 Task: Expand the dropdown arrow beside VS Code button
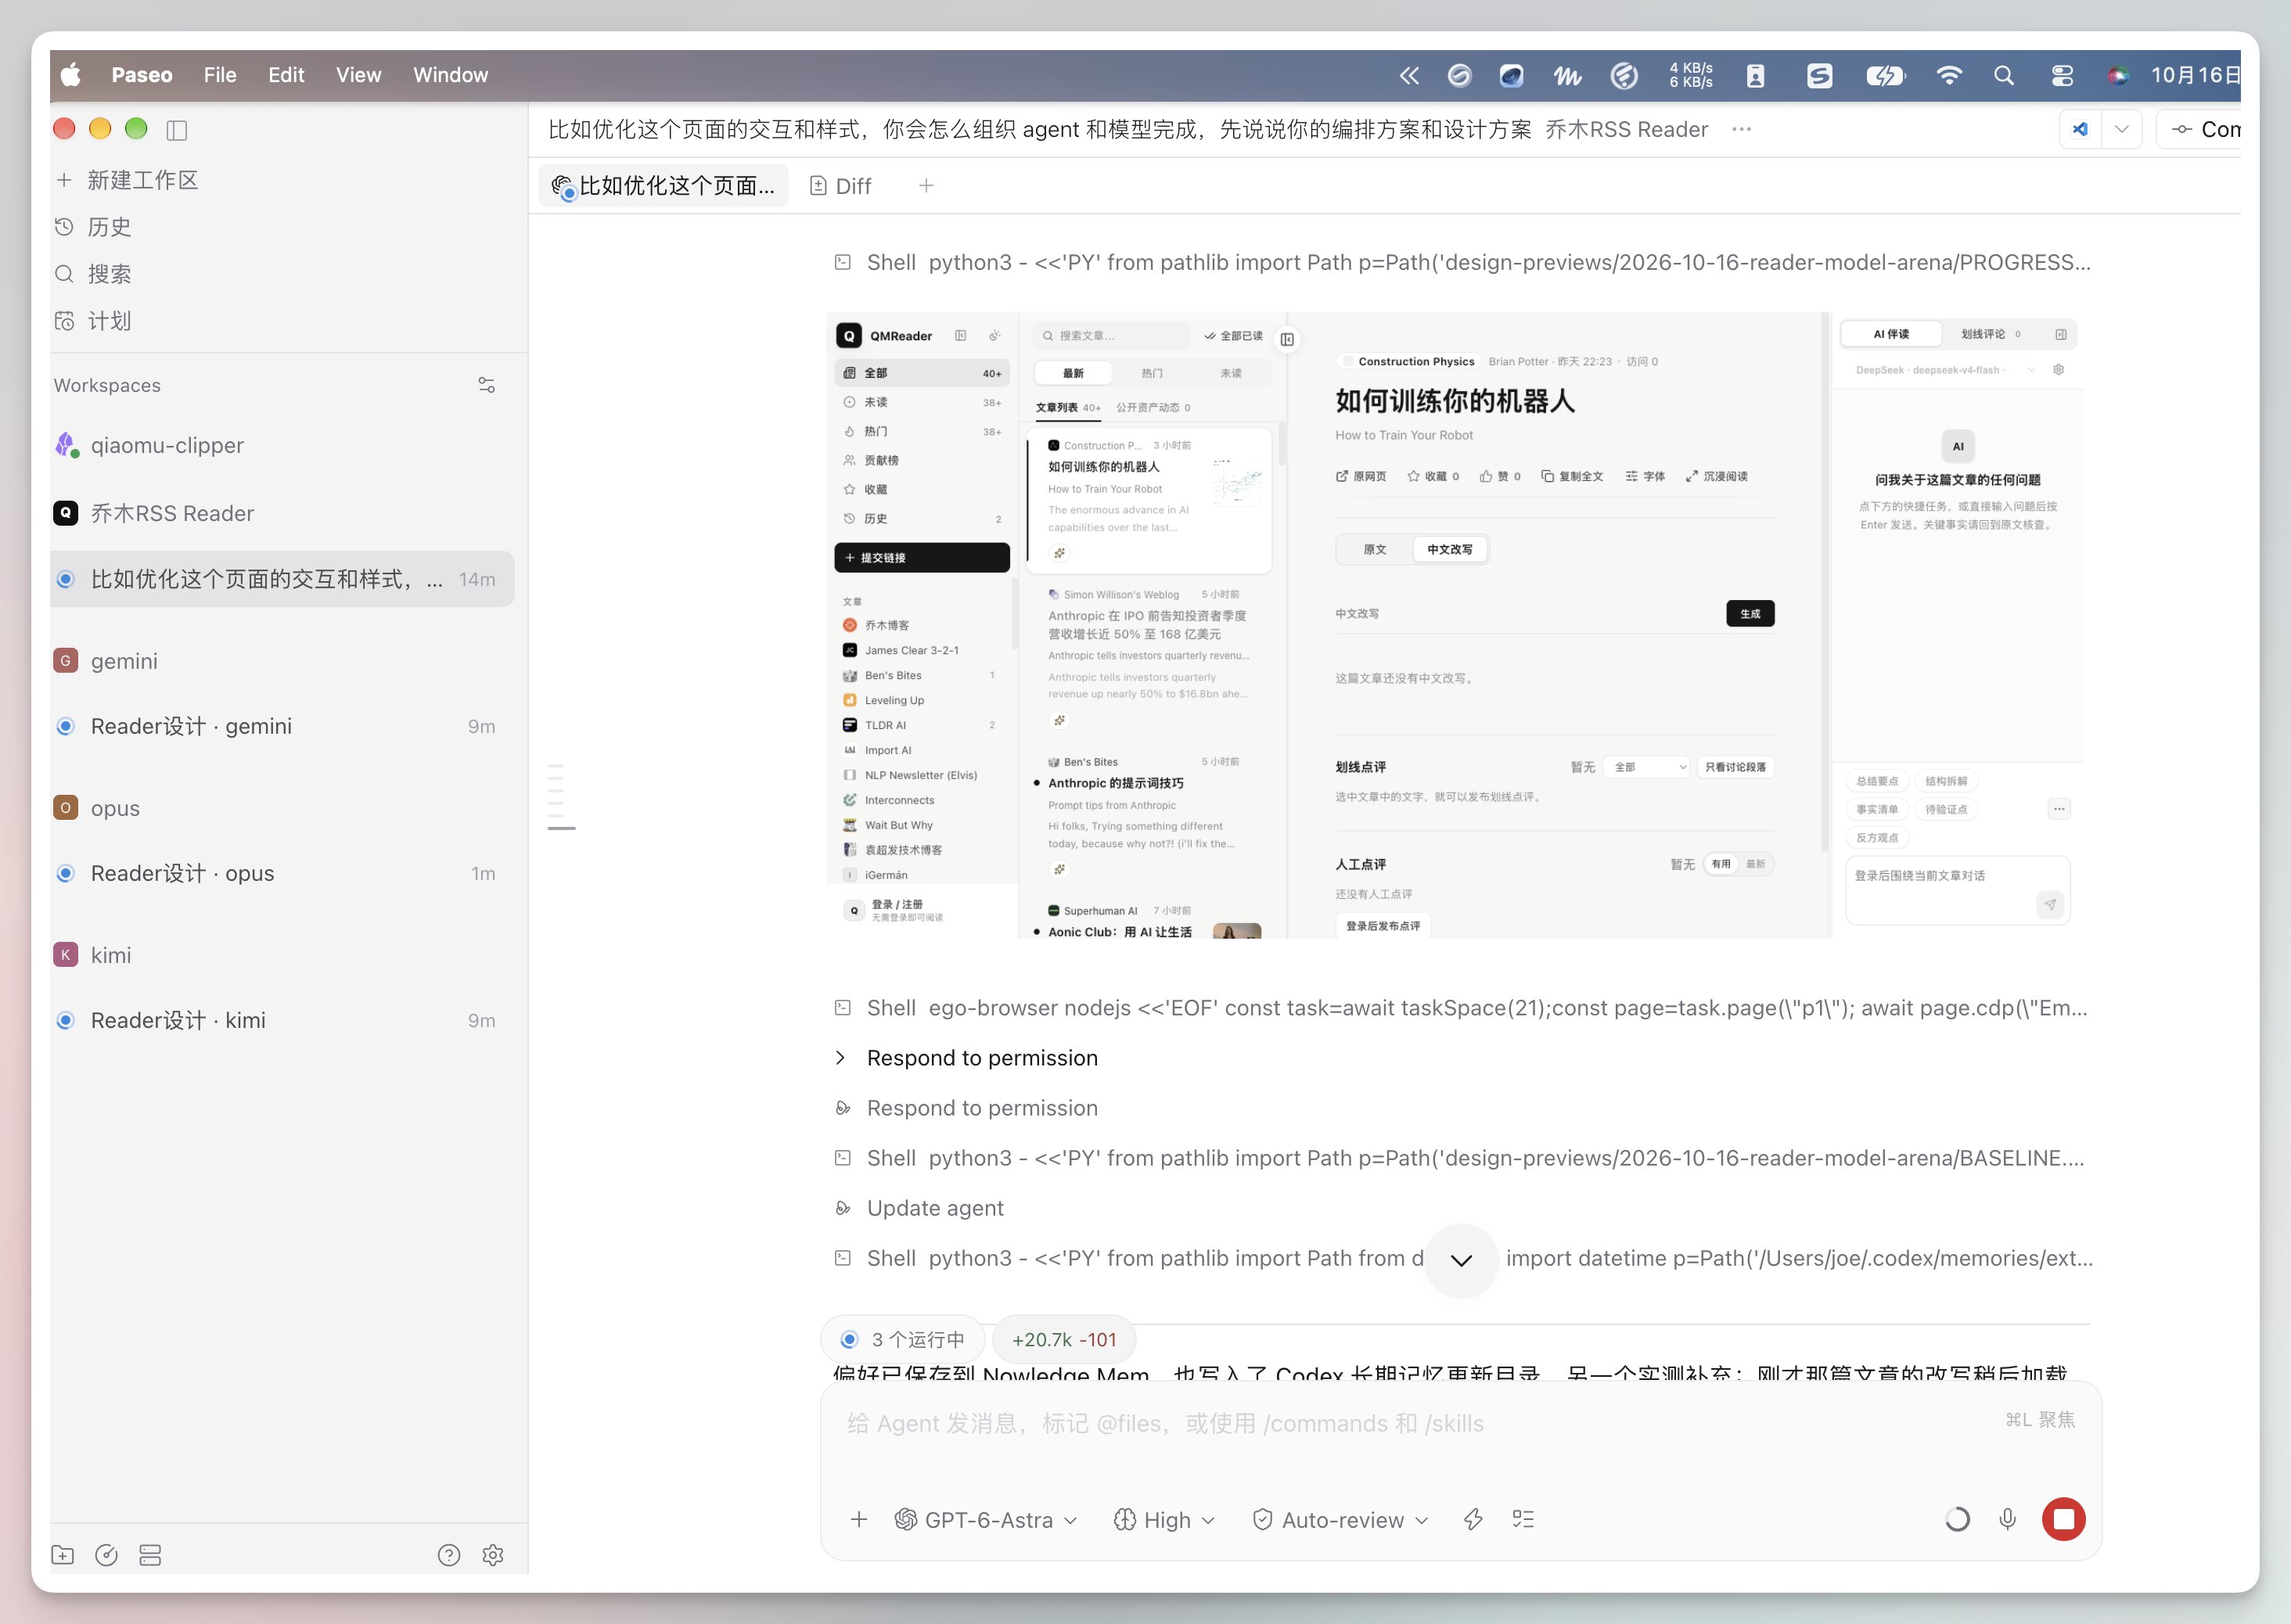point(2121,130)
